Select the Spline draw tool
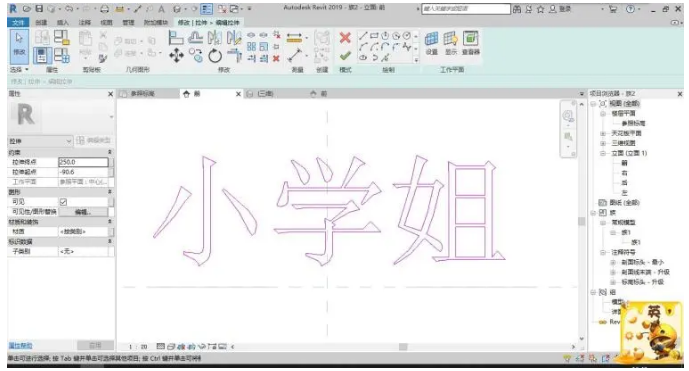This screenshot has height=371, width=689. [407, 47]
